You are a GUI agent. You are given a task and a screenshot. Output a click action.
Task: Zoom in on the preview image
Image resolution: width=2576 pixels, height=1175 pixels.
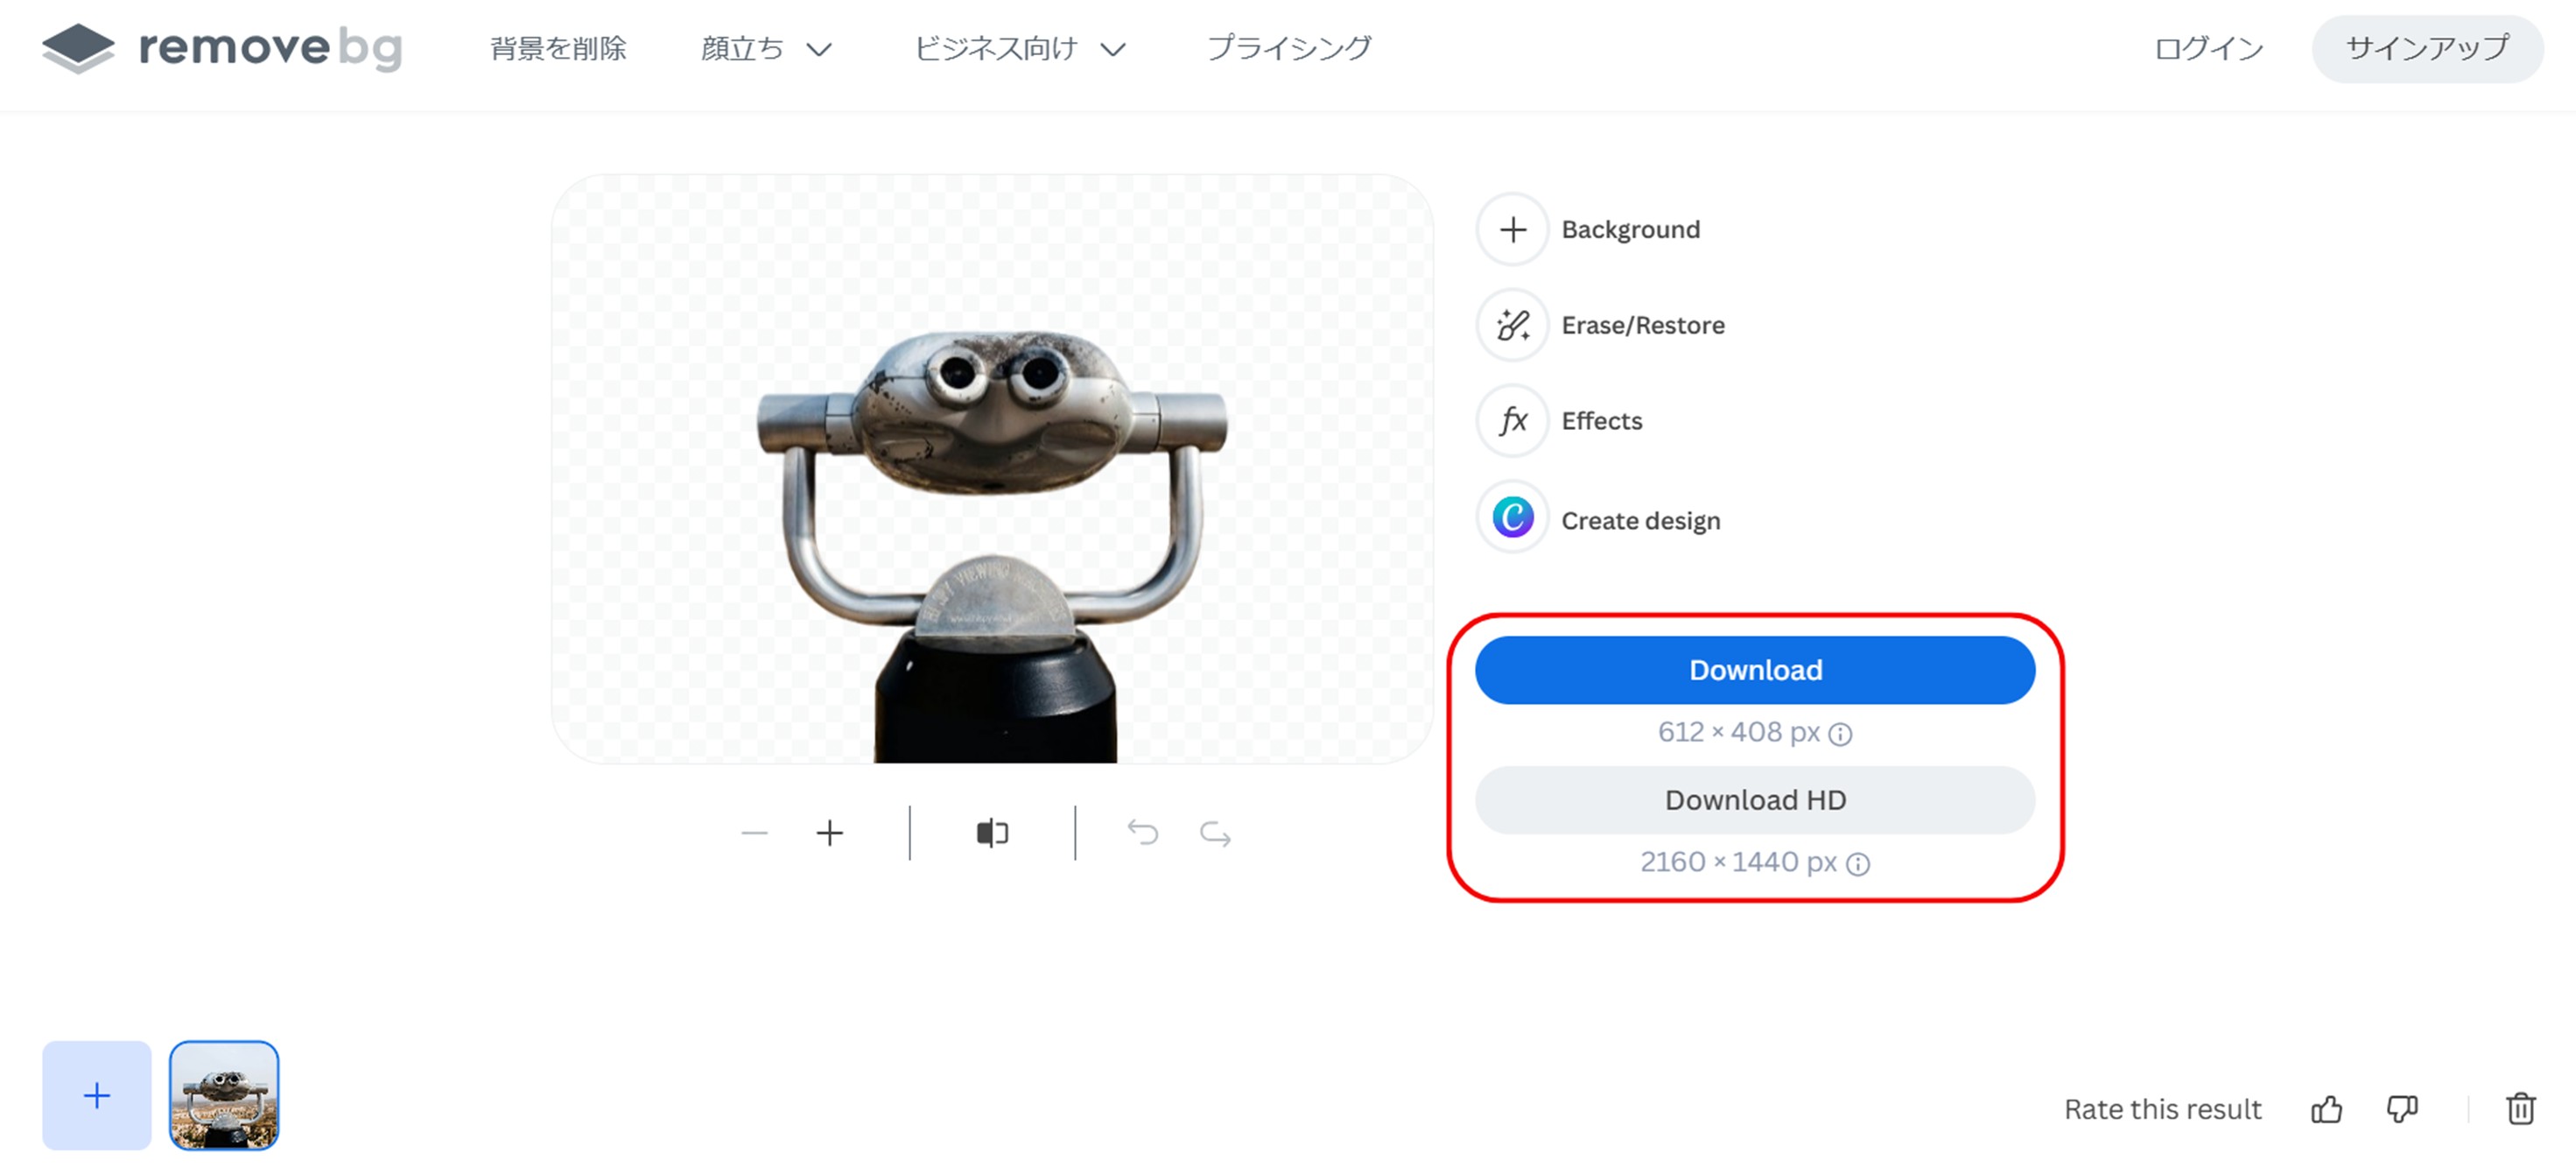(829, 833)
